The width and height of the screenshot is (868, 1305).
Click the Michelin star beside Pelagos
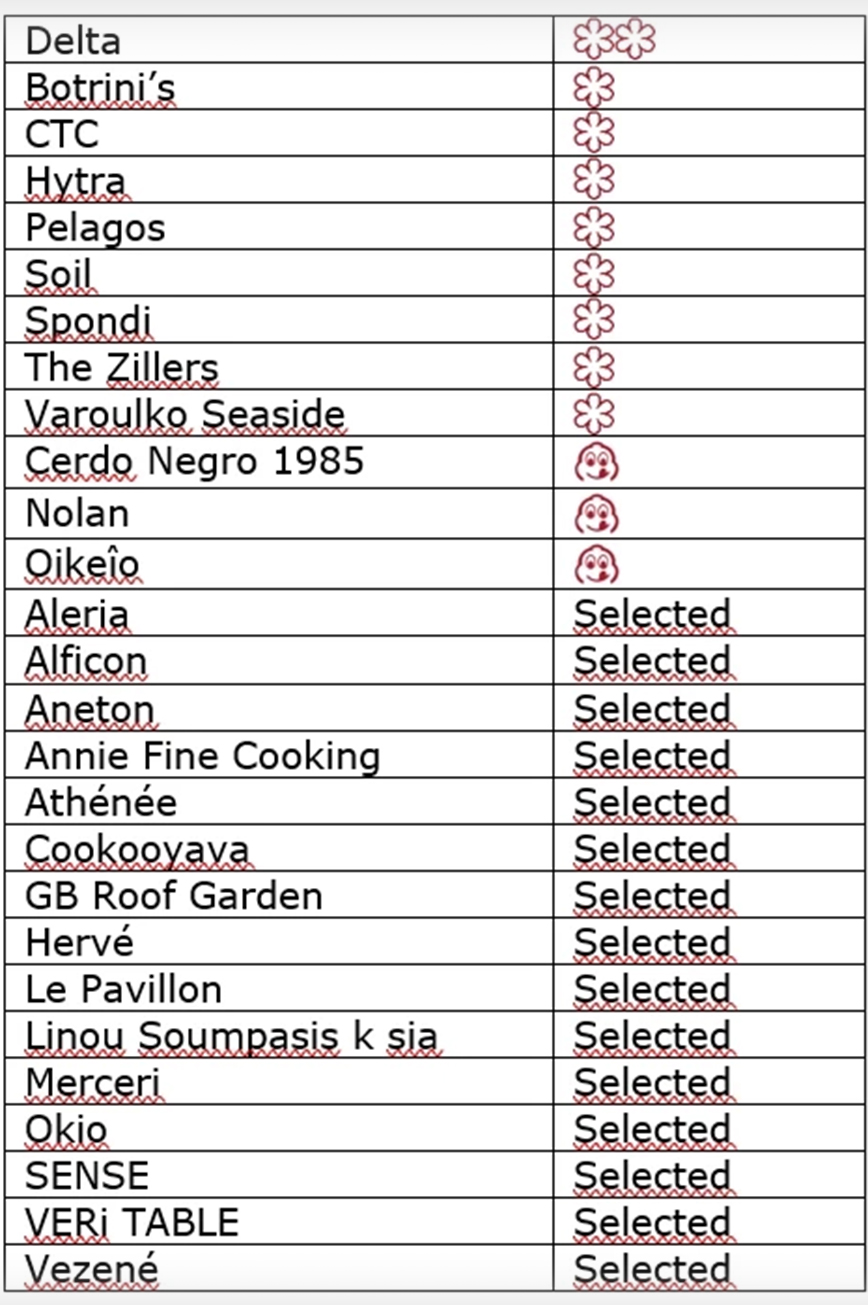(x=594, y=227)
